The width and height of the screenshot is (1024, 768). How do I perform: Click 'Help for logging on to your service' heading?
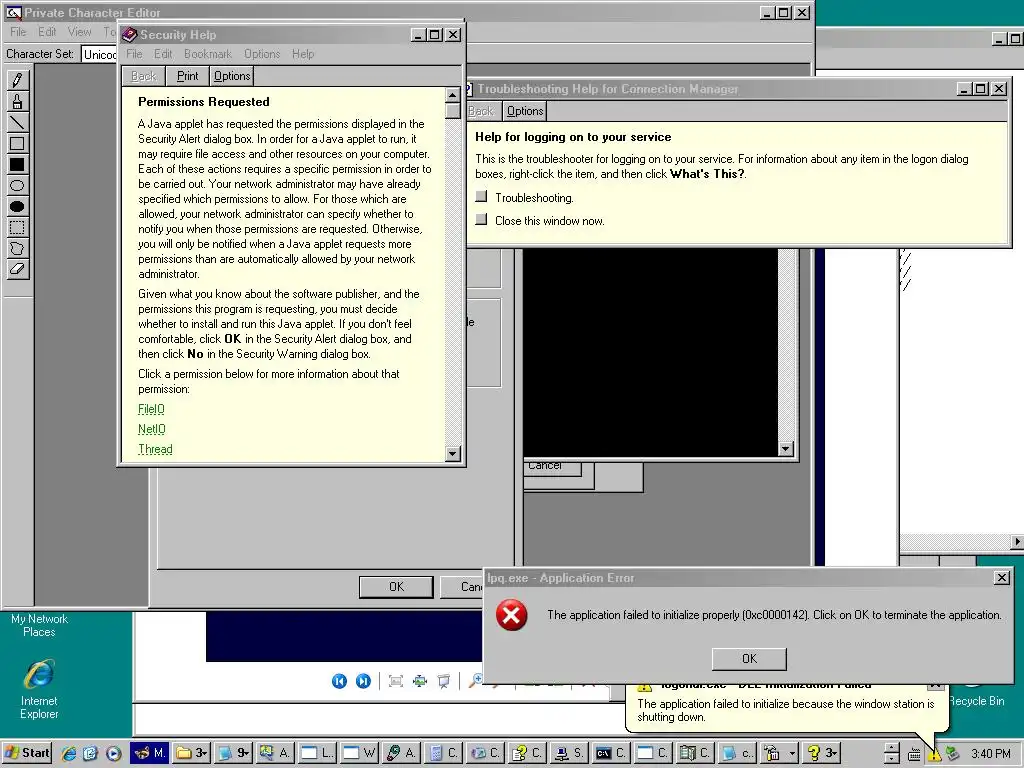coord(573,136)
